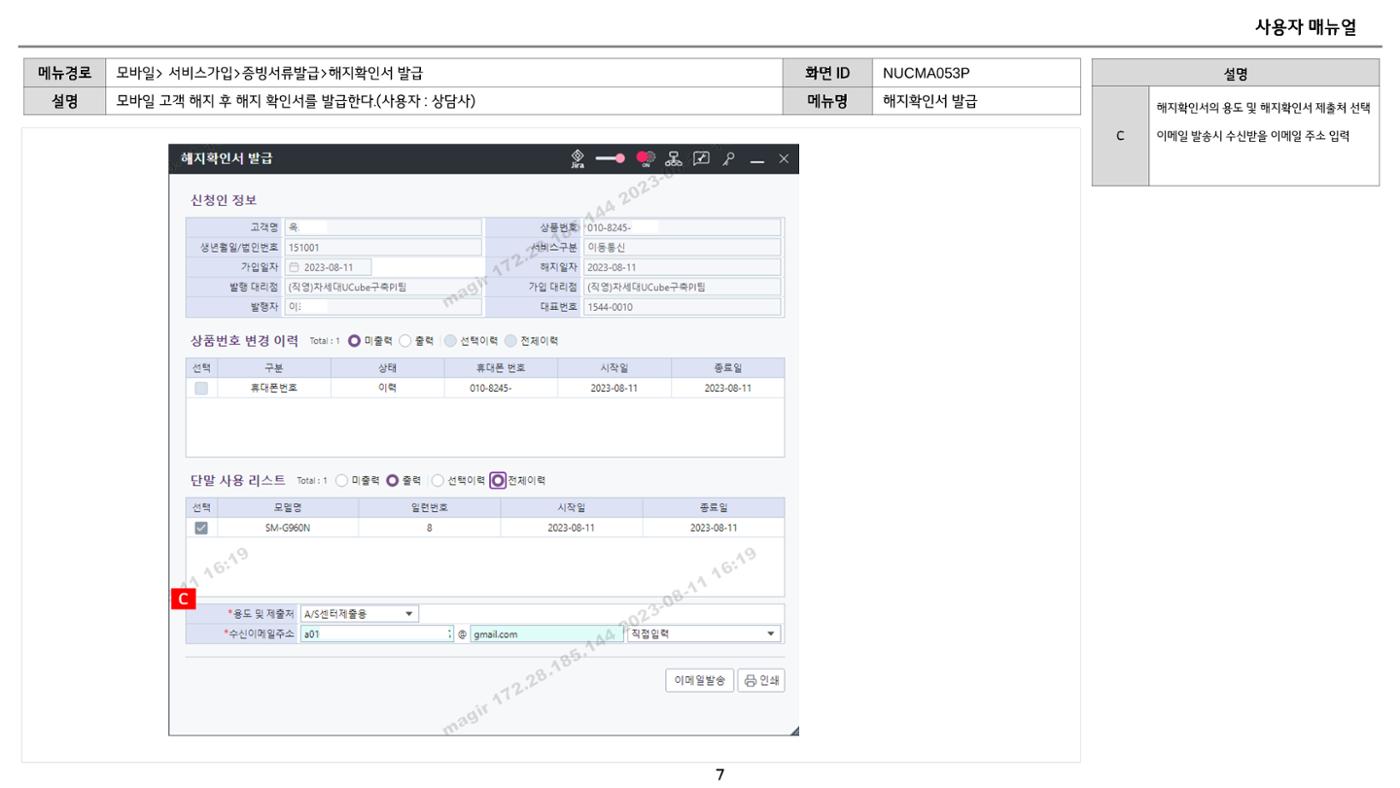
Task: Click the 발행자 field
Action: click(x=384, y=307)
